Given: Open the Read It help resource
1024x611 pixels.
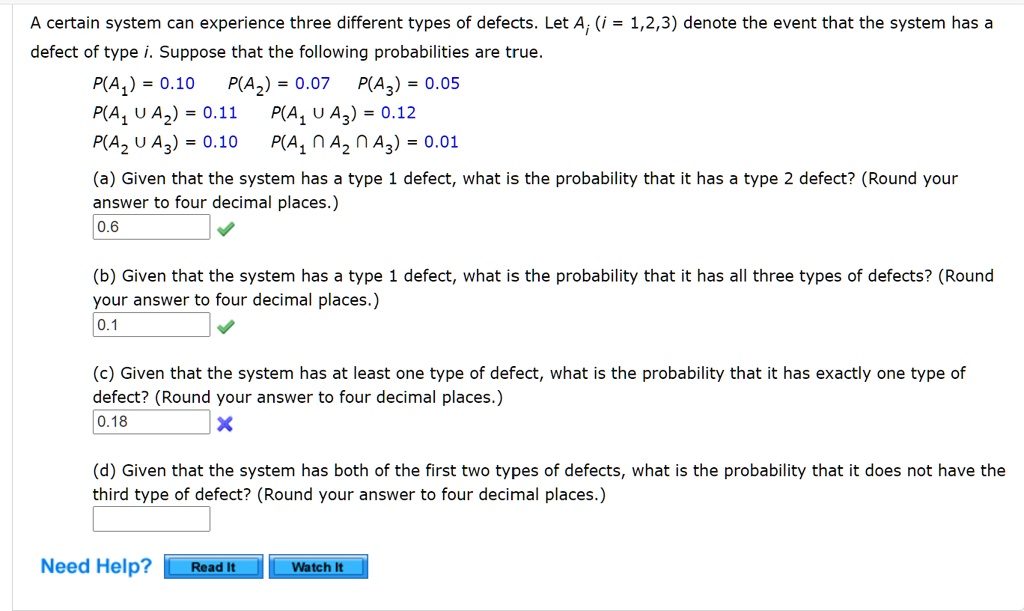Looking at the screenshot, I should tap(212, 566).
